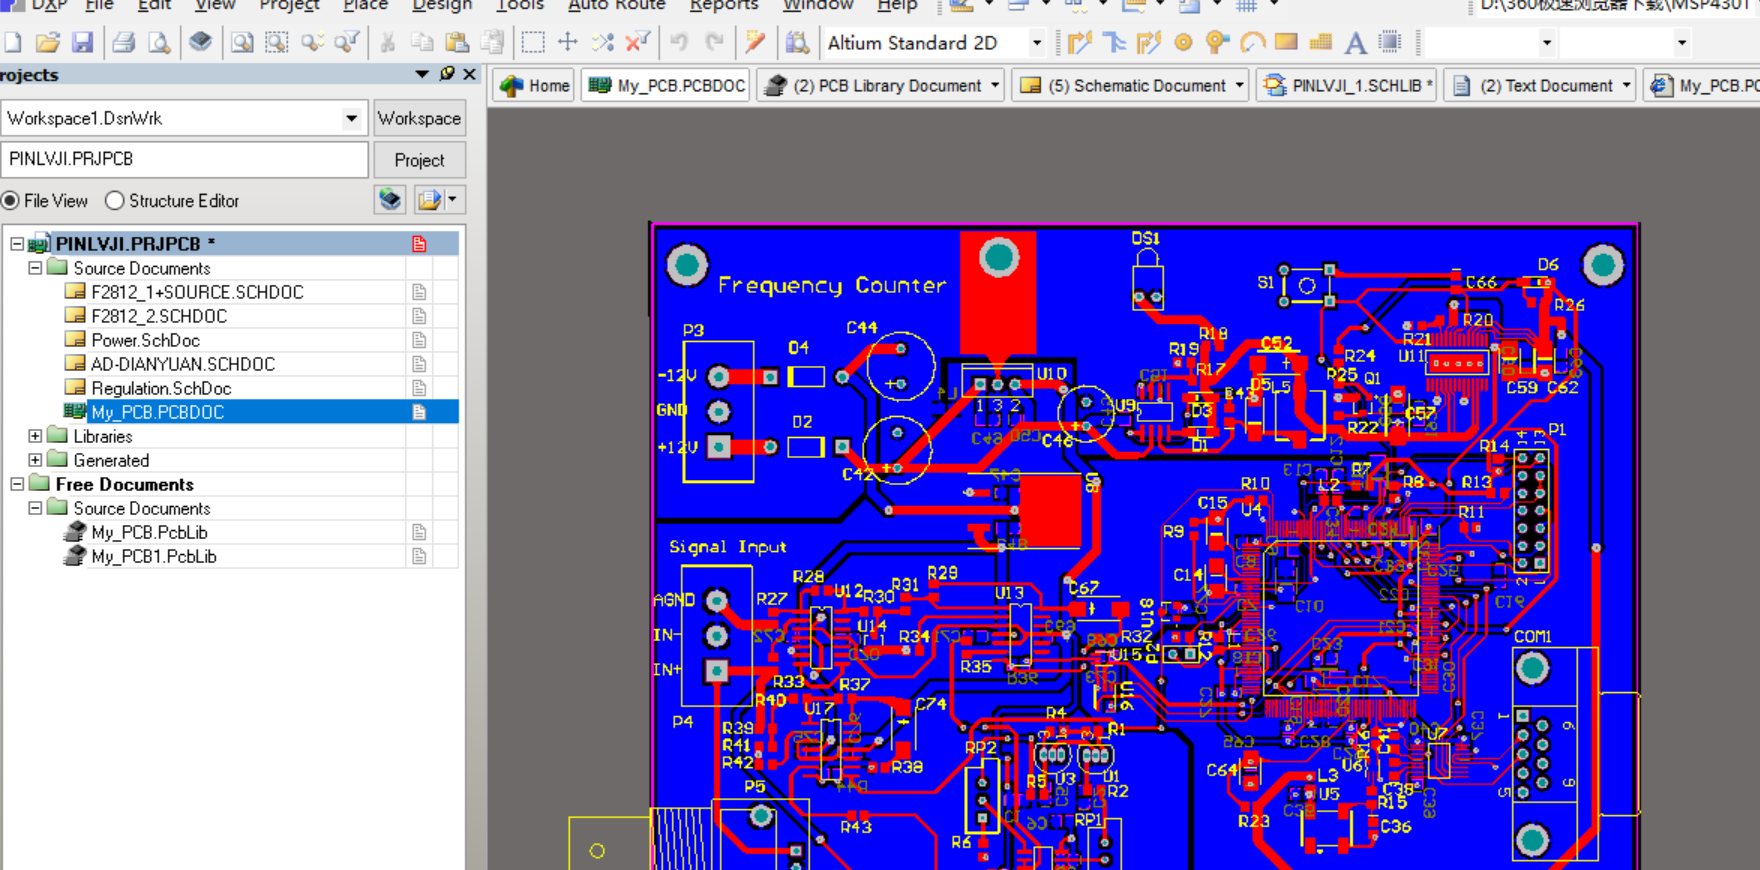Select the Place Arc tool
Image resolution: width=1760 pixels, height=870 pixels.
point(1252,43)
